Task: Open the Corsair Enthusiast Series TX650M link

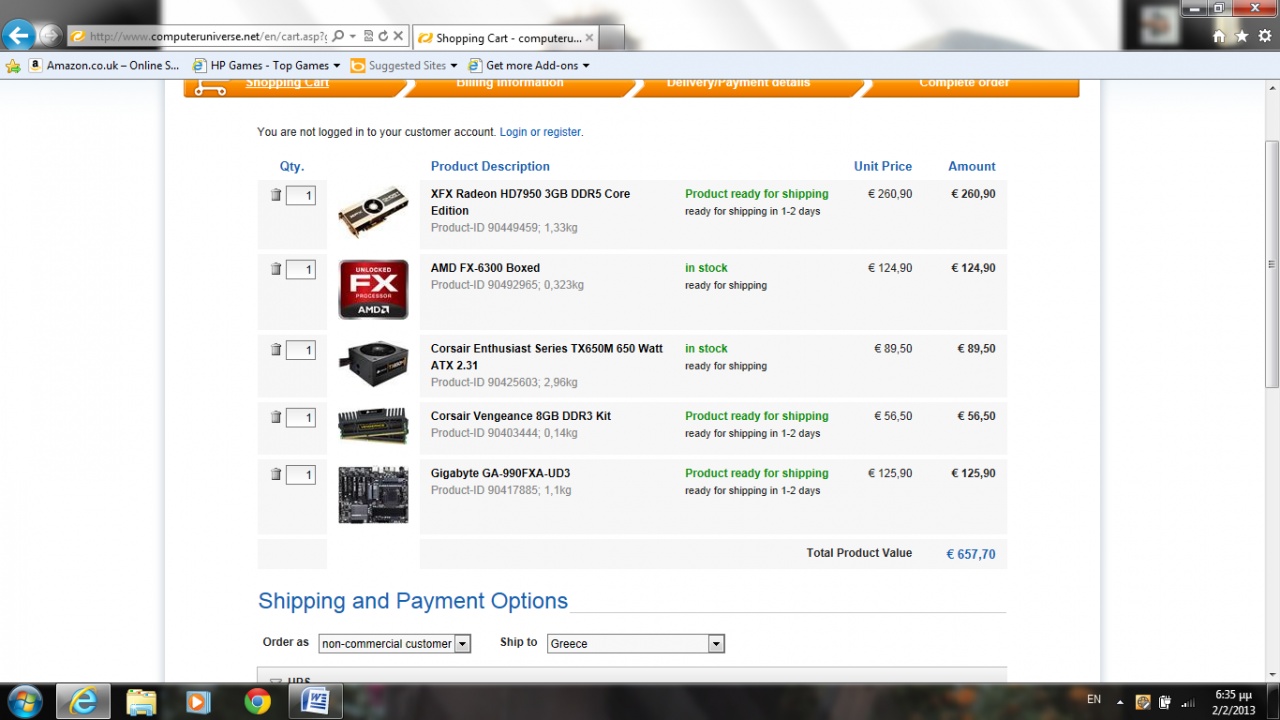Action: point(547,357)
